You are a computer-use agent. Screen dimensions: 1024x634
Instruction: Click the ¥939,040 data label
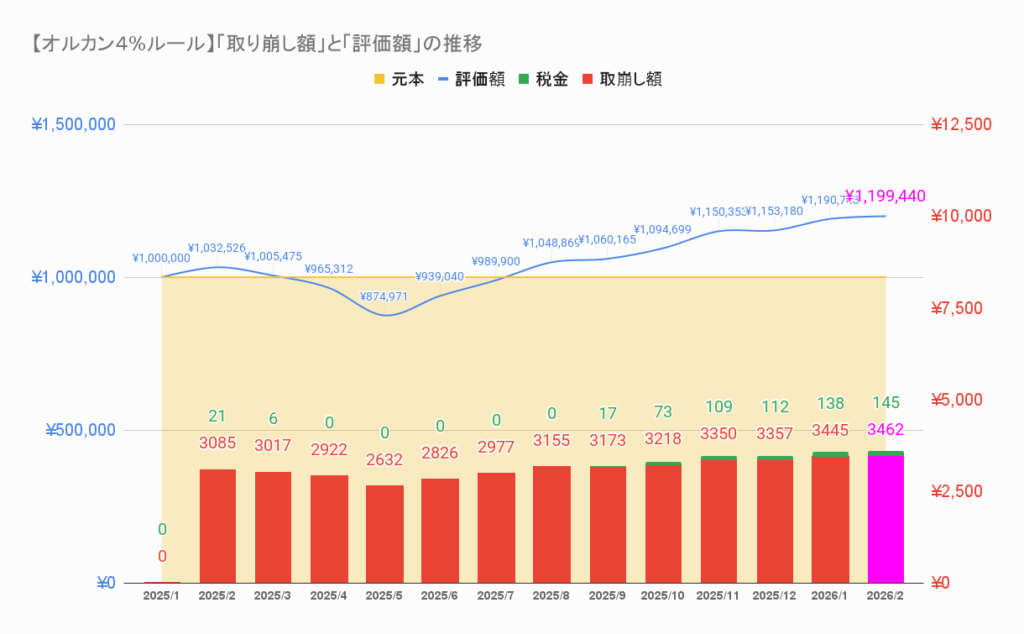click(440, 277)
